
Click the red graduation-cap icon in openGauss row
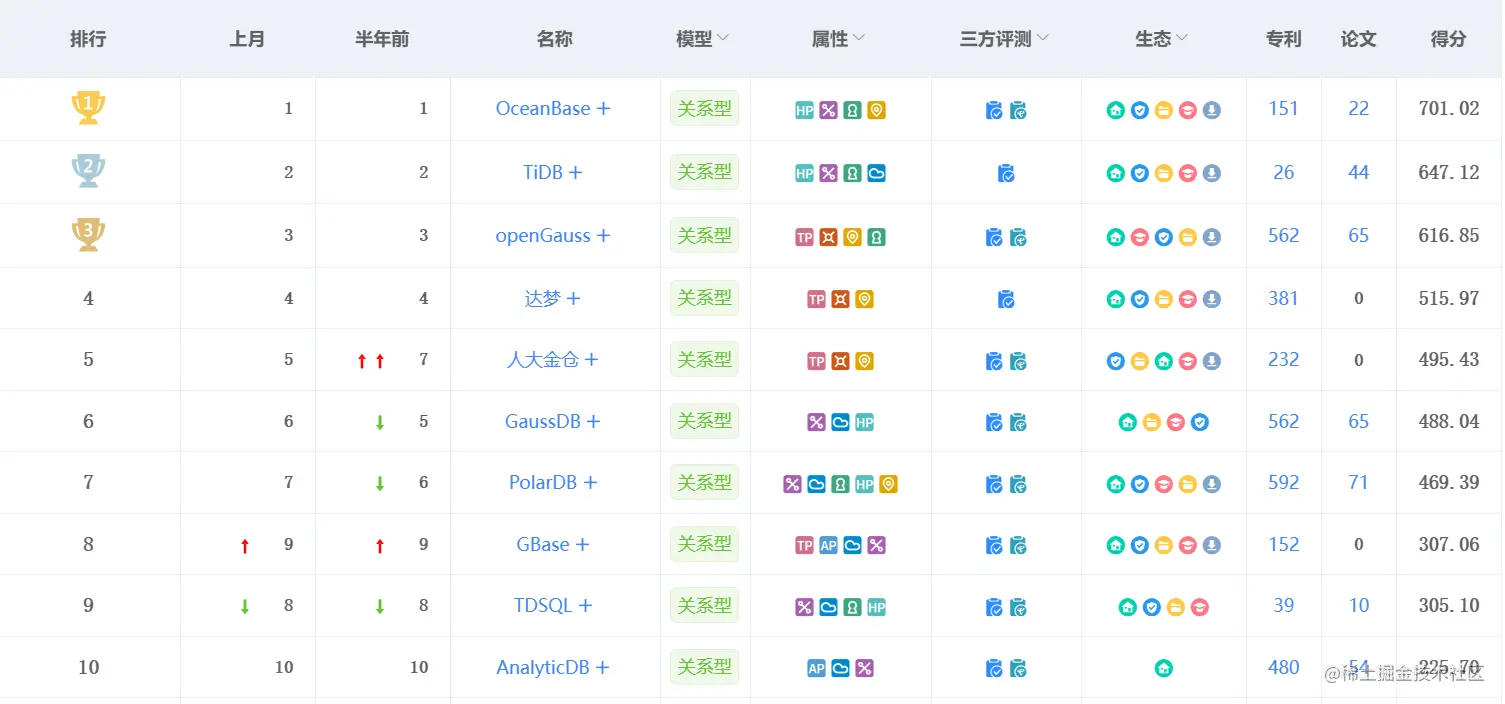(1139, 237)
